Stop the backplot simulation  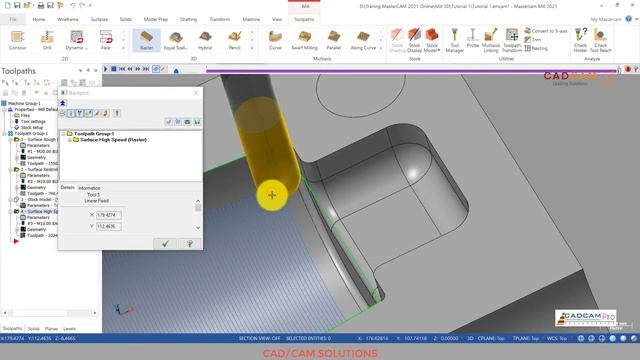click(x=114, y=69)
